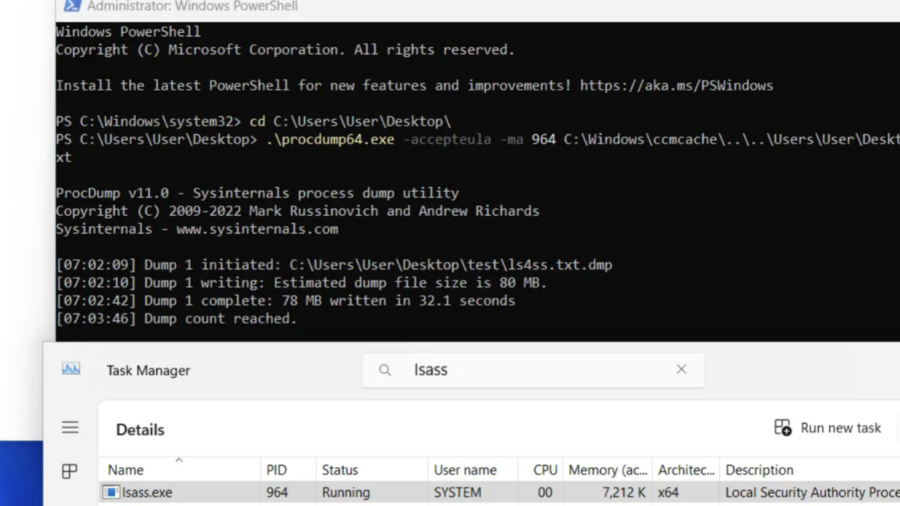This screenshot has width=900, height=506.
Task: Sort by the Status column header
Action: (x=372, y=470)
